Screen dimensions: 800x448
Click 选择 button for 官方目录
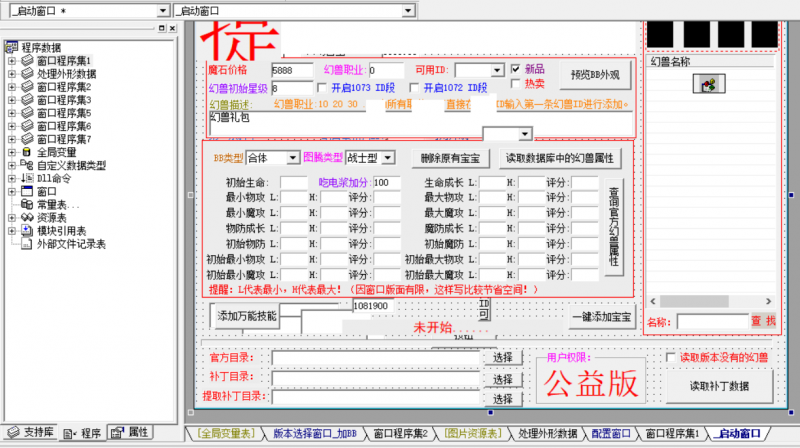coord(503,358)
